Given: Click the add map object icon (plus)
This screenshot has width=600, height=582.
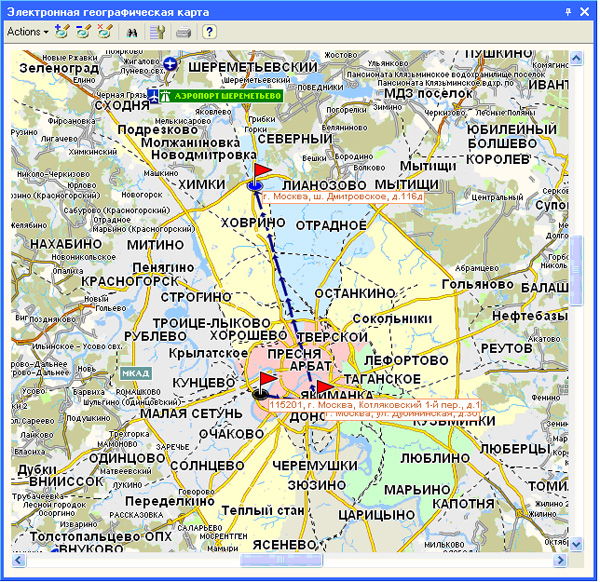Looking at the screenshot, I should coord(63,32).
